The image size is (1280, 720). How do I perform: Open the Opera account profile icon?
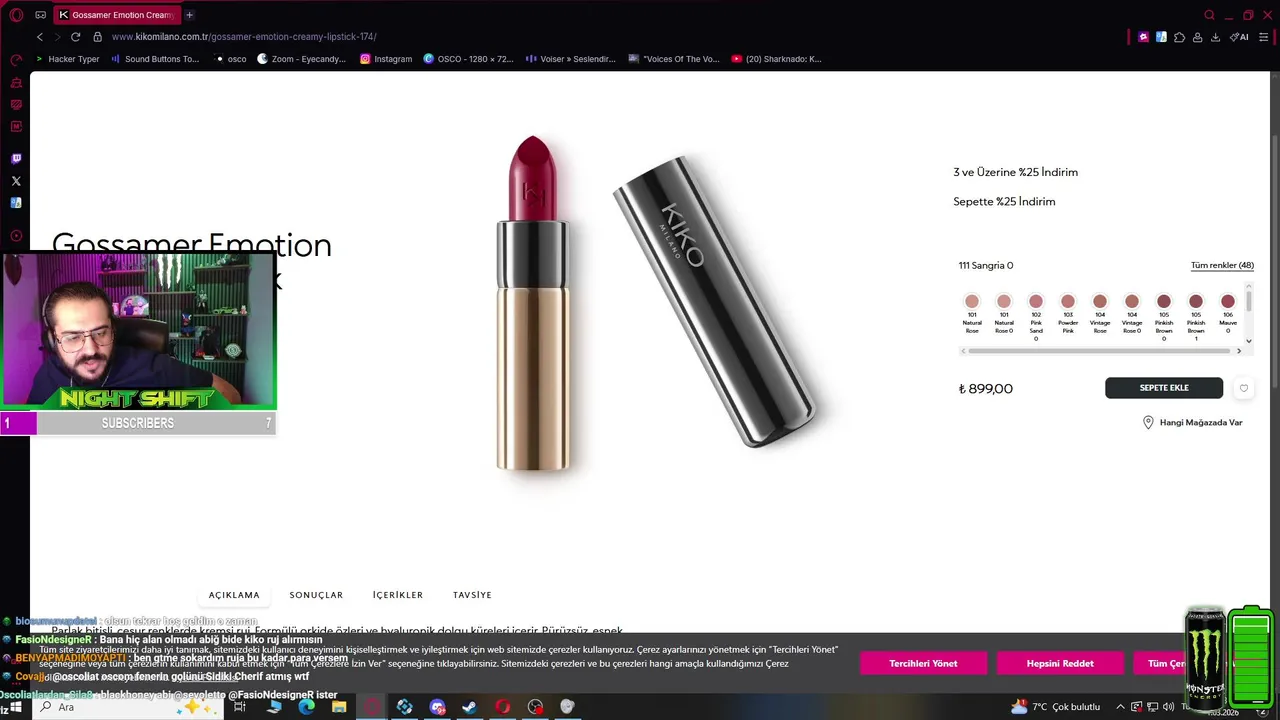(x=1197, y=37)
